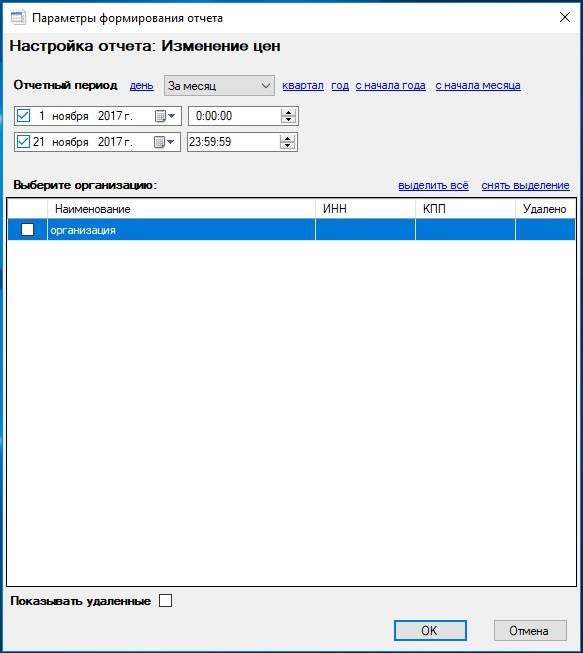
Task: Click the report window icon in title bar
Action: pos(18,18)
